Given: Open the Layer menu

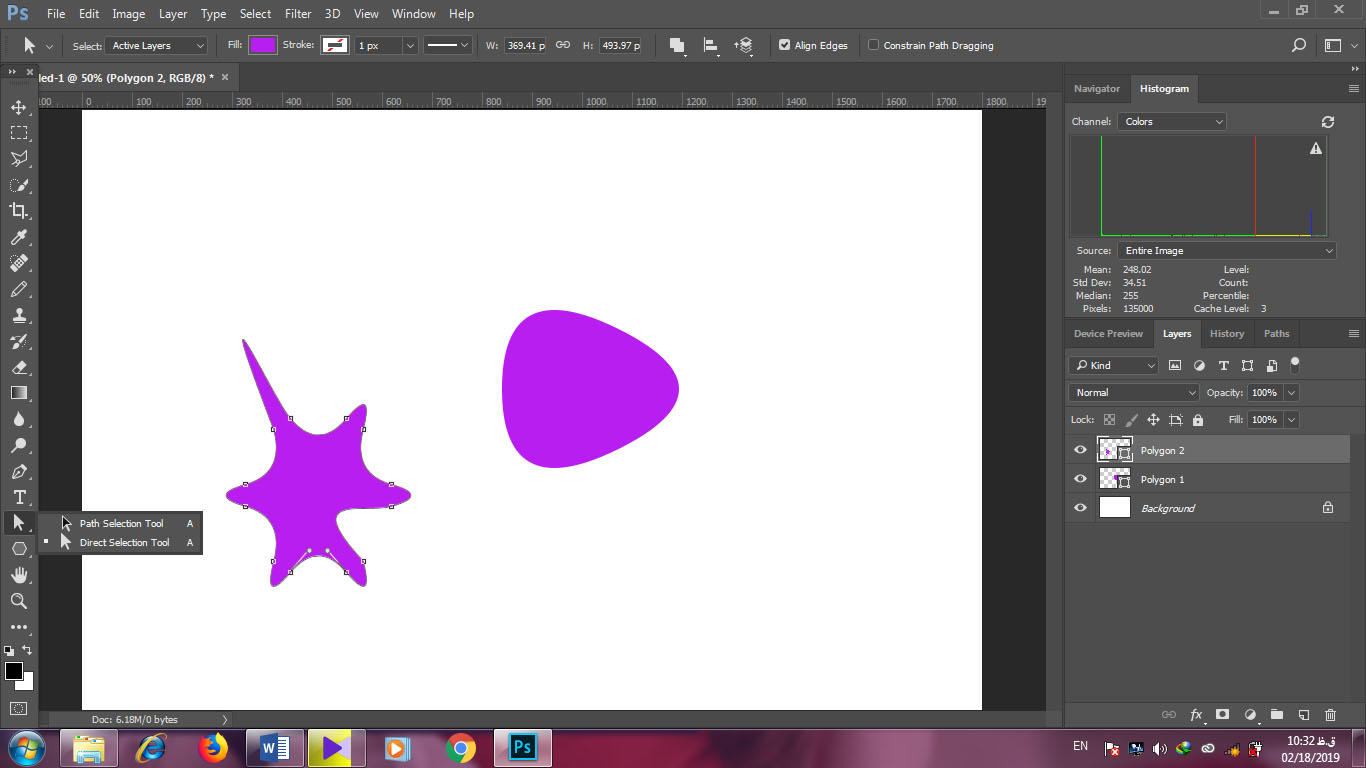Looking at the screenshot, I should click(172, 14).
